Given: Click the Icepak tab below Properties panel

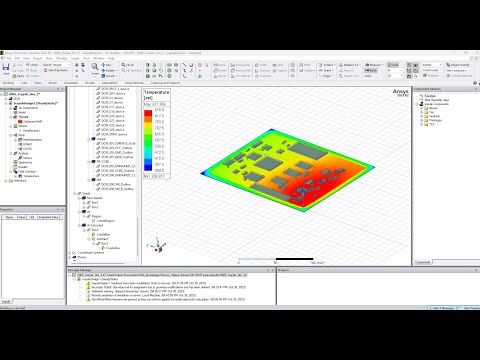Looking at the screenshot, I should [6, 301].
